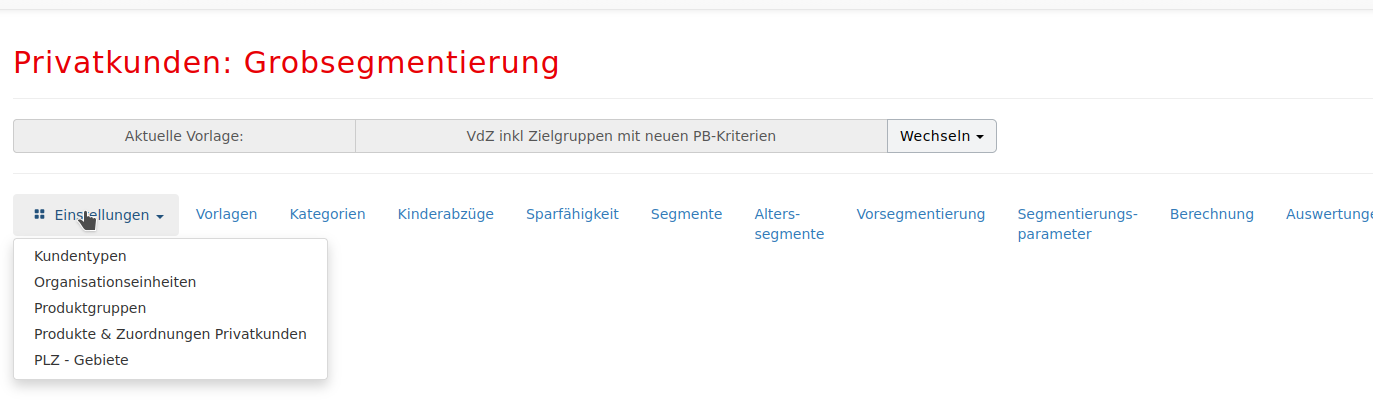Screen dimensions: 1373x404
Task: Open the Kinderabzüge tab
Action: 445,214
